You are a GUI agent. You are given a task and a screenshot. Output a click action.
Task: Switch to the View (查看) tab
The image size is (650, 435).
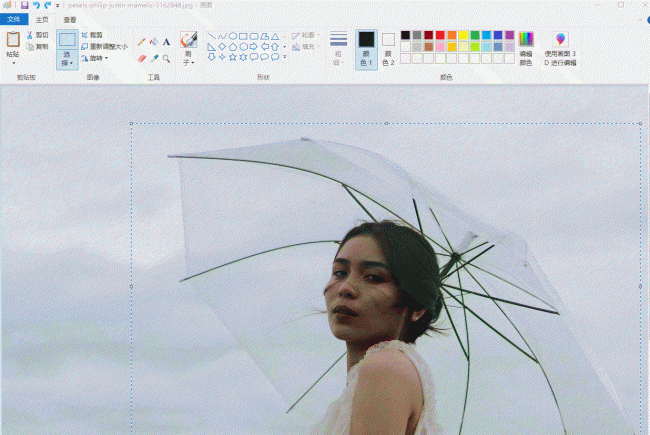coord(70,19)
